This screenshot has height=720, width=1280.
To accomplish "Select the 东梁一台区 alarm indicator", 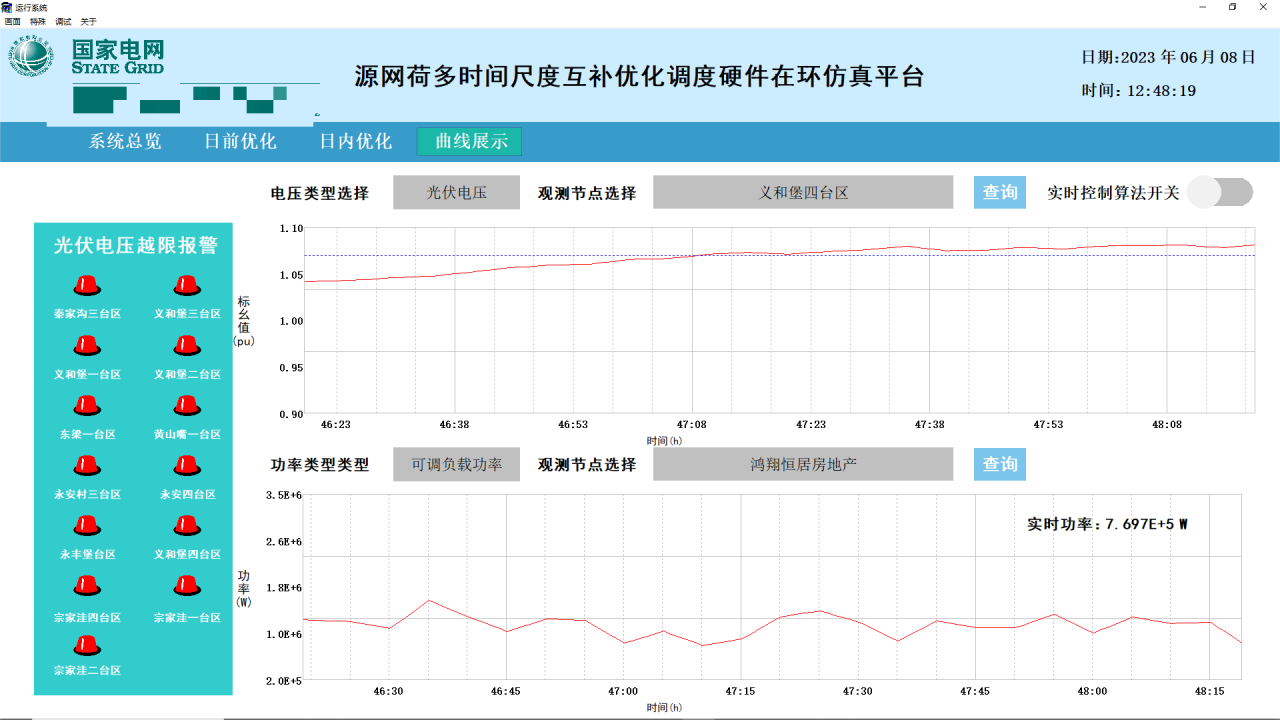I will (x=87, y=406).
